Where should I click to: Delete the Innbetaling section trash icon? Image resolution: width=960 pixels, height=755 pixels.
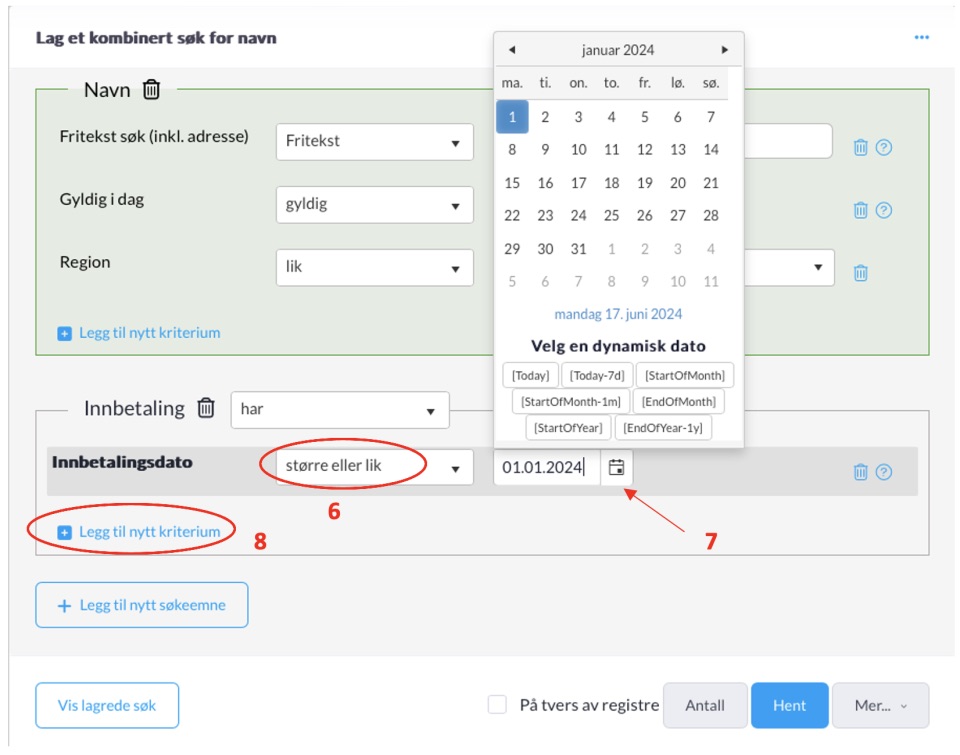[206, 408]
